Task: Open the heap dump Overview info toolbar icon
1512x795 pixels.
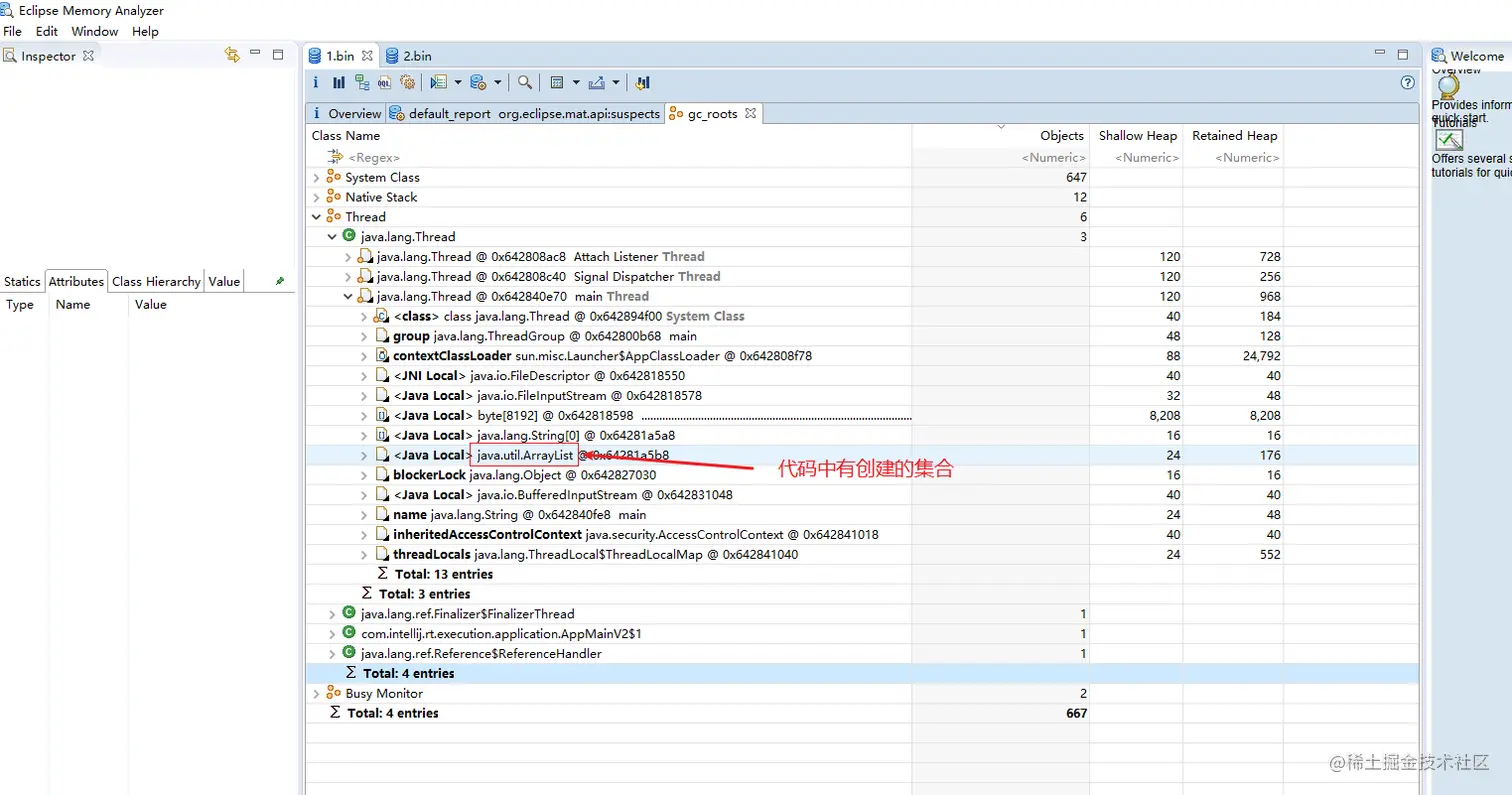Action: 316,83
